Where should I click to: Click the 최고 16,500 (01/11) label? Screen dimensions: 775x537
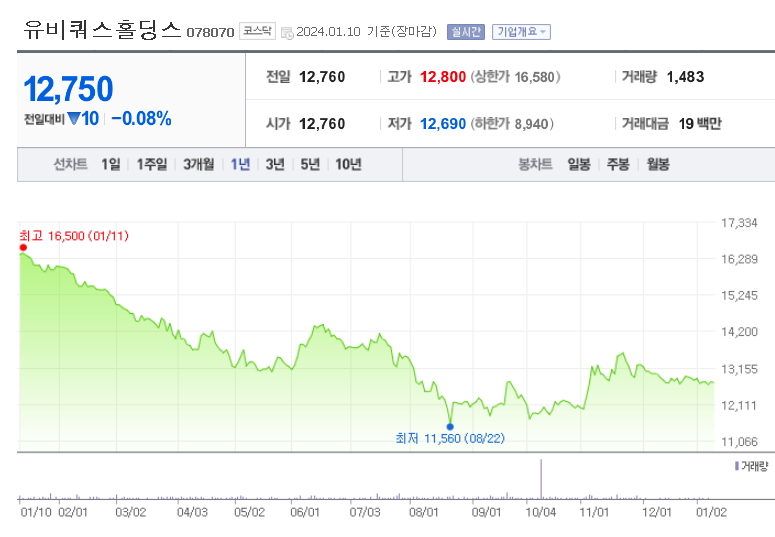[74, 236]
